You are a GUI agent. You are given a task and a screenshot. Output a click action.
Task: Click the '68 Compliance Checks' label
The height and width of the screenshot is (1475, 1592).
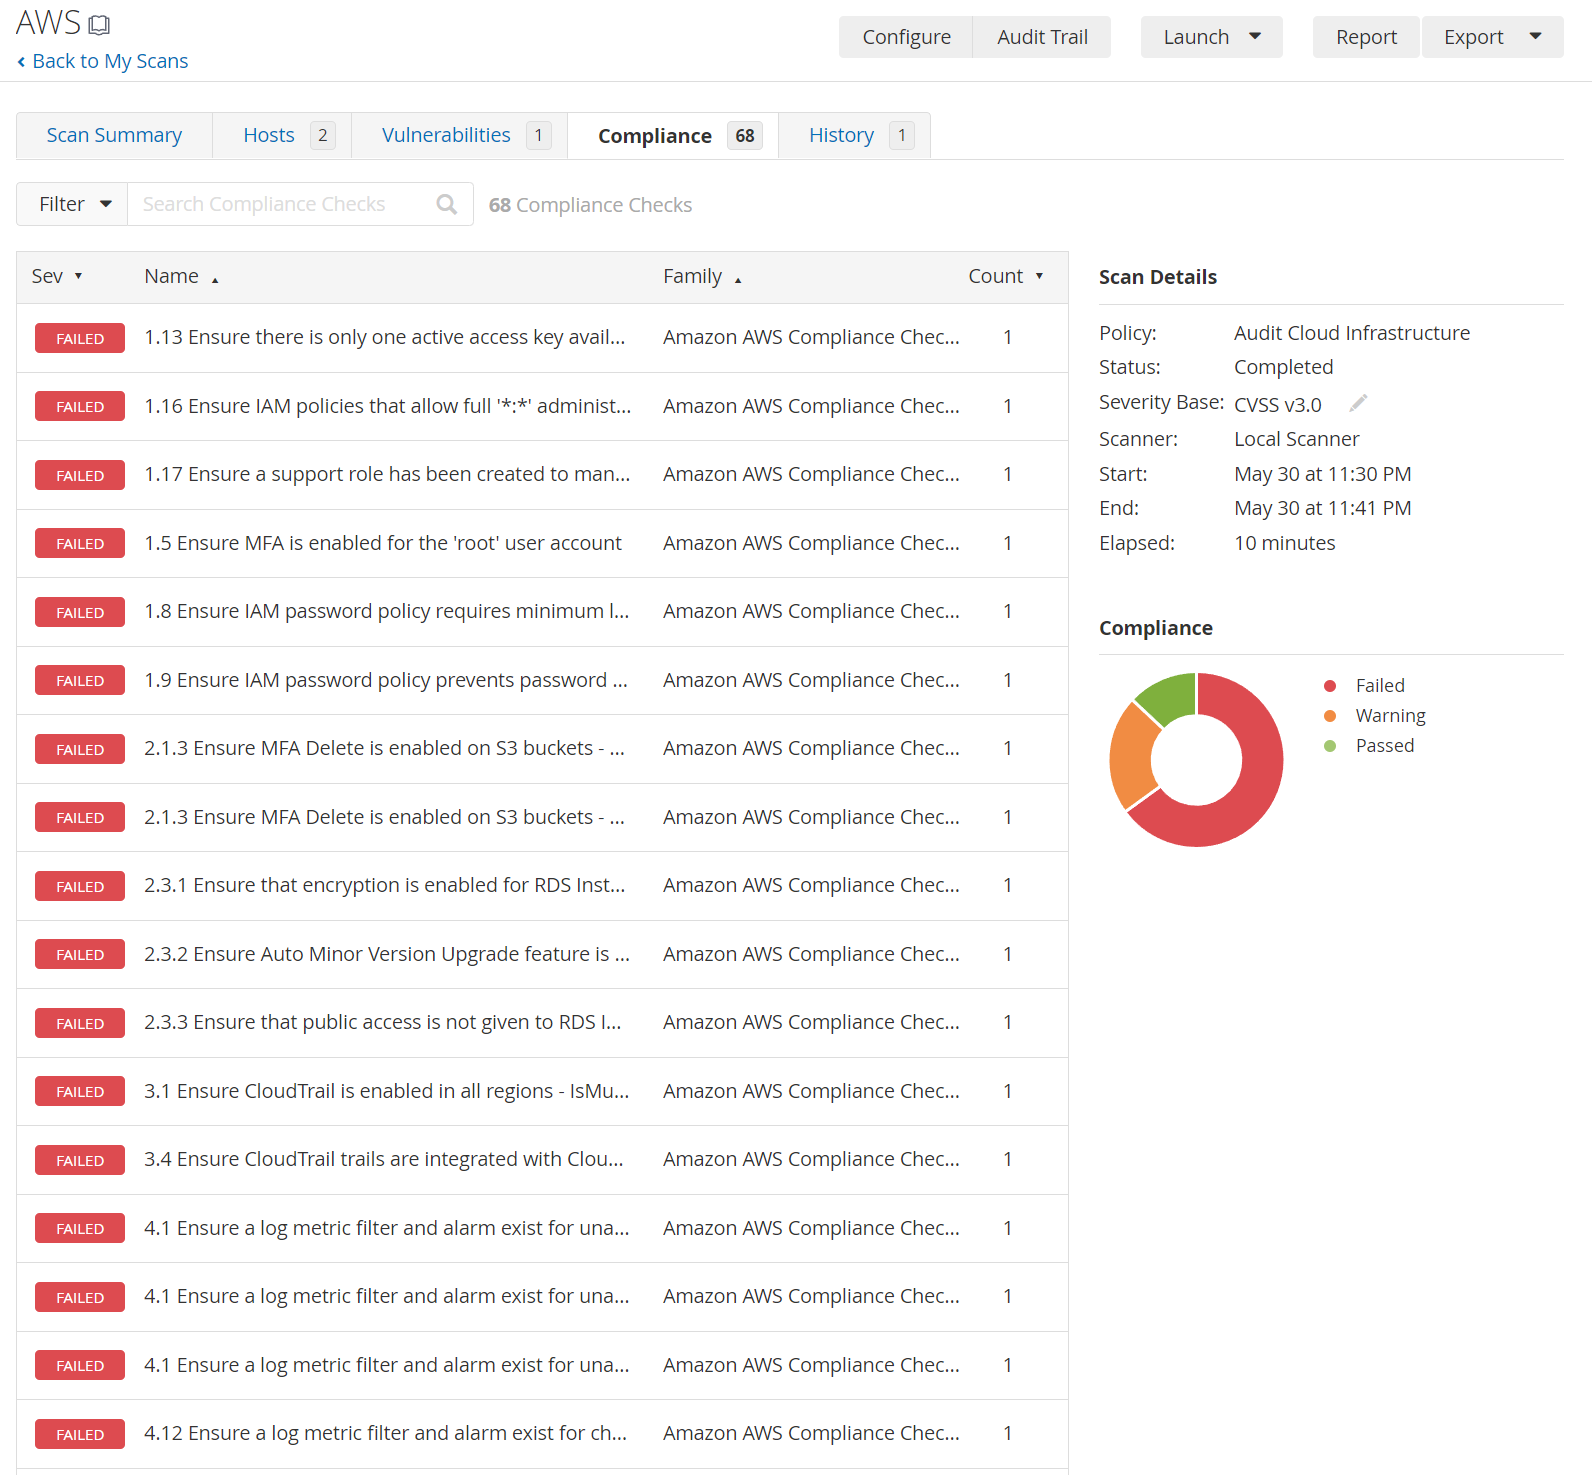coord(590,205)
